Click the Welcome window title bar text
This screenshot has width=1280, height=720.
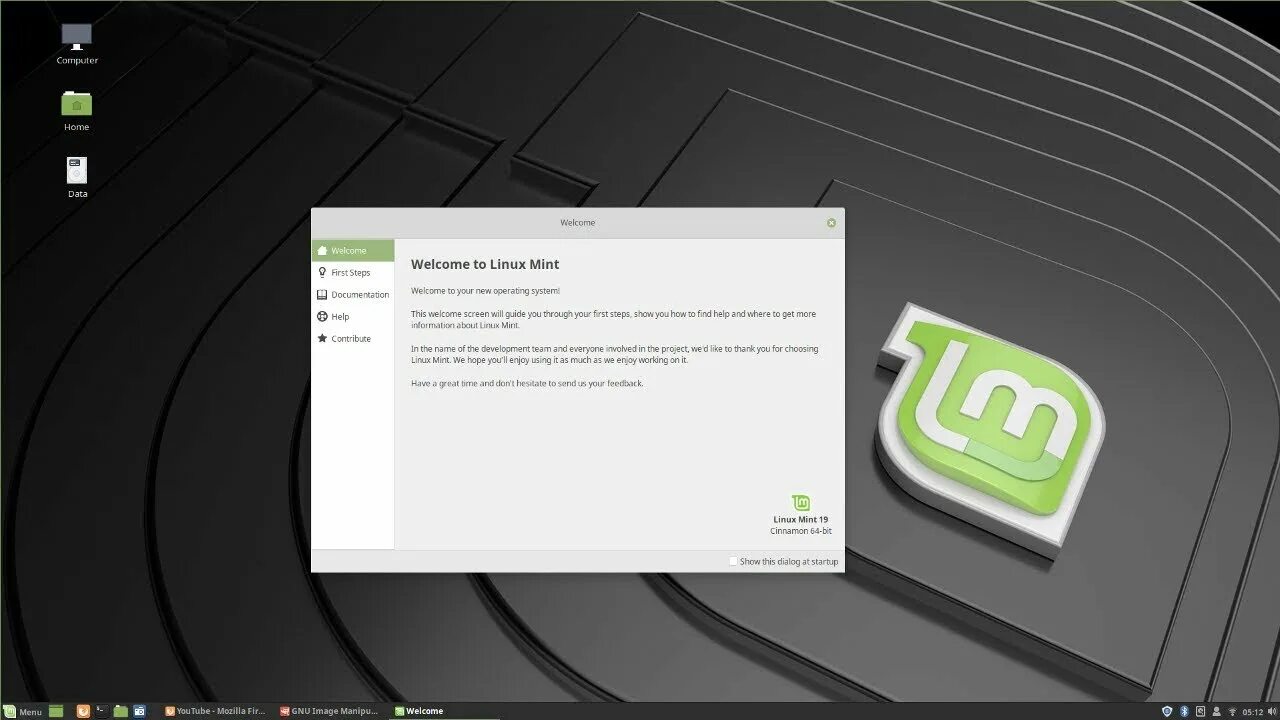577,222
